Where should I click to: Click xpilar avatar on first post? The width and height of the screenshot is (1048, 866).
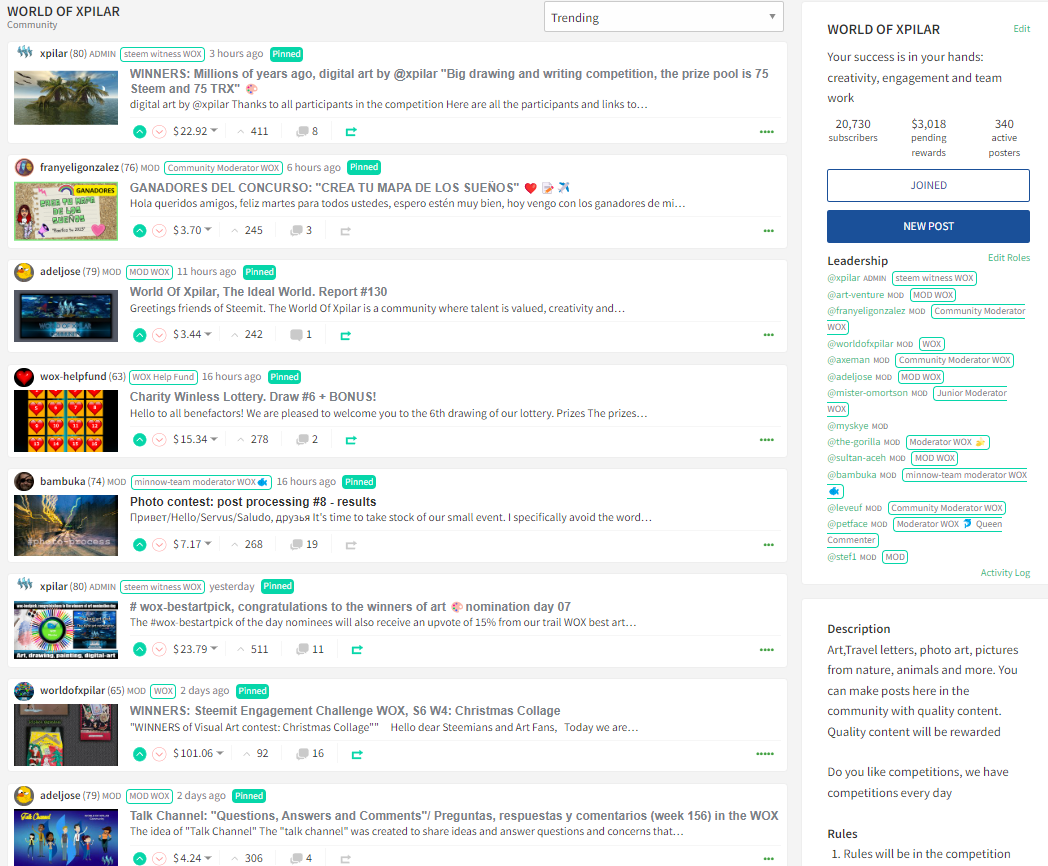point(25,52)
